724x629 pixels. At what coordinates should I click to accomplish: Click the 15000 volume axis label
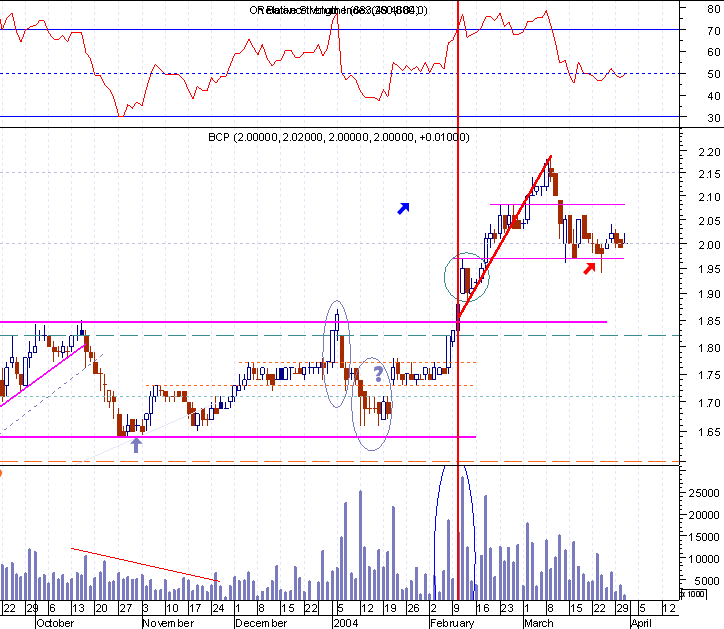click(x=704, y=537)
